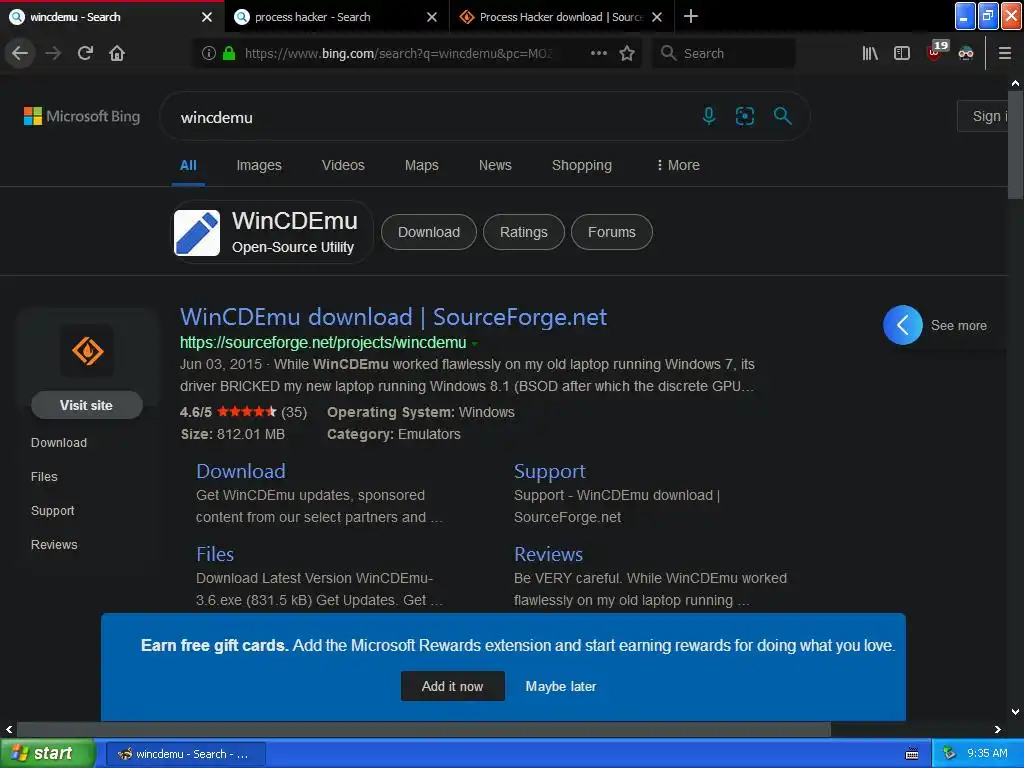Click the Forums pill button
The image size is (1024, 768).
tap(611, 232)
